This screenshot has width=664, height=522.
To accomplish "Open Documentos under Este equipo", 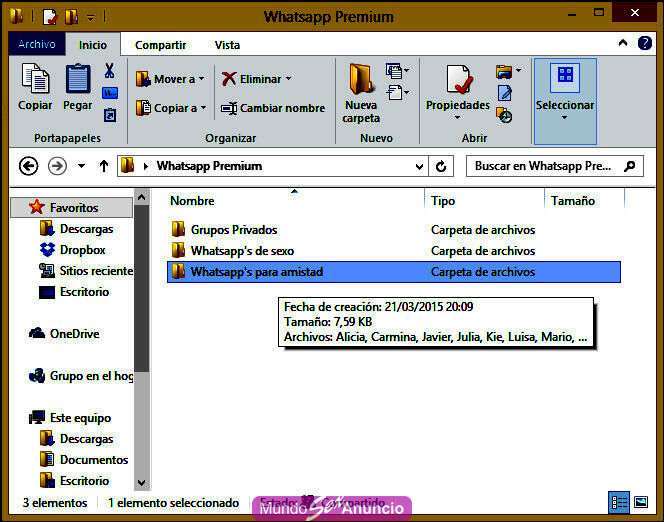I will [x=84, y=460].
